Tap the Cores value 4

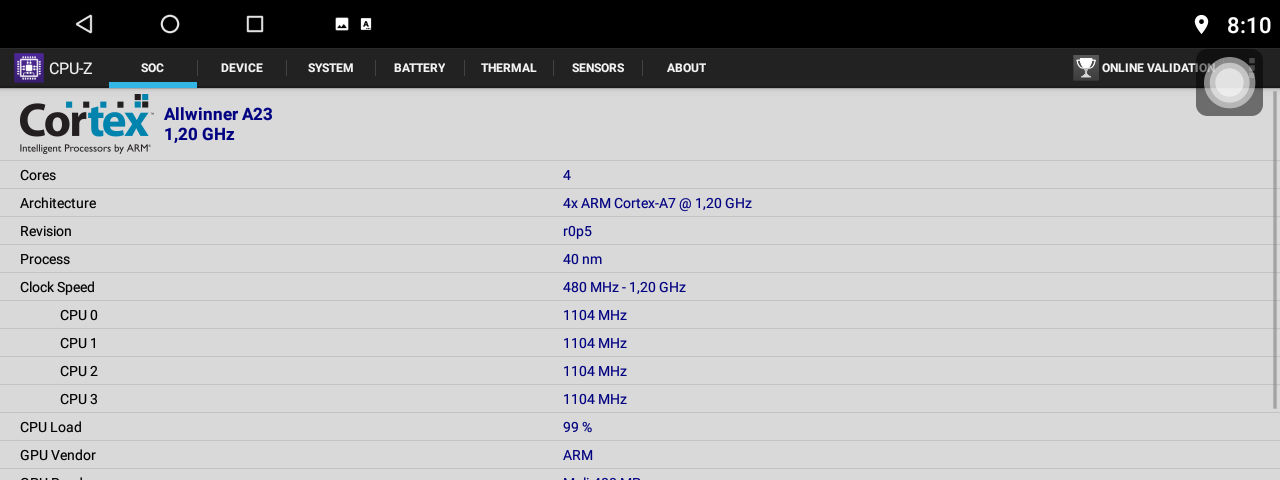click(567, 175)
